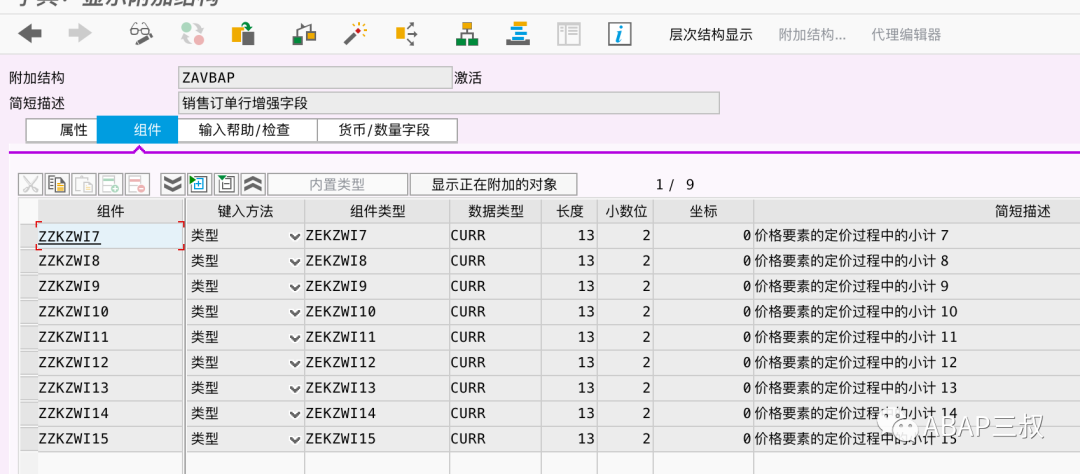Click component type ZEKZWI11

pos(377,338)
